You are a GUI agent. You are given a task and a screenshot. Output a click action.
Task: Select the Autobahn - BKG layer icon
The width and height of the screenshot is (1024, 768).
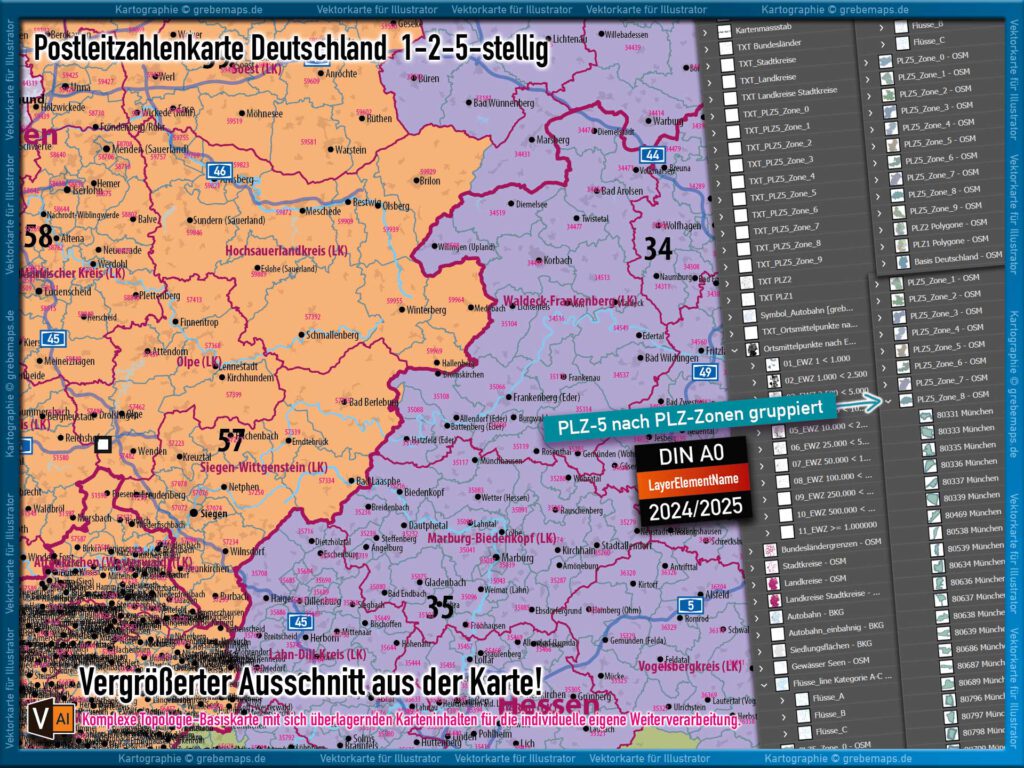coord(775,617)
